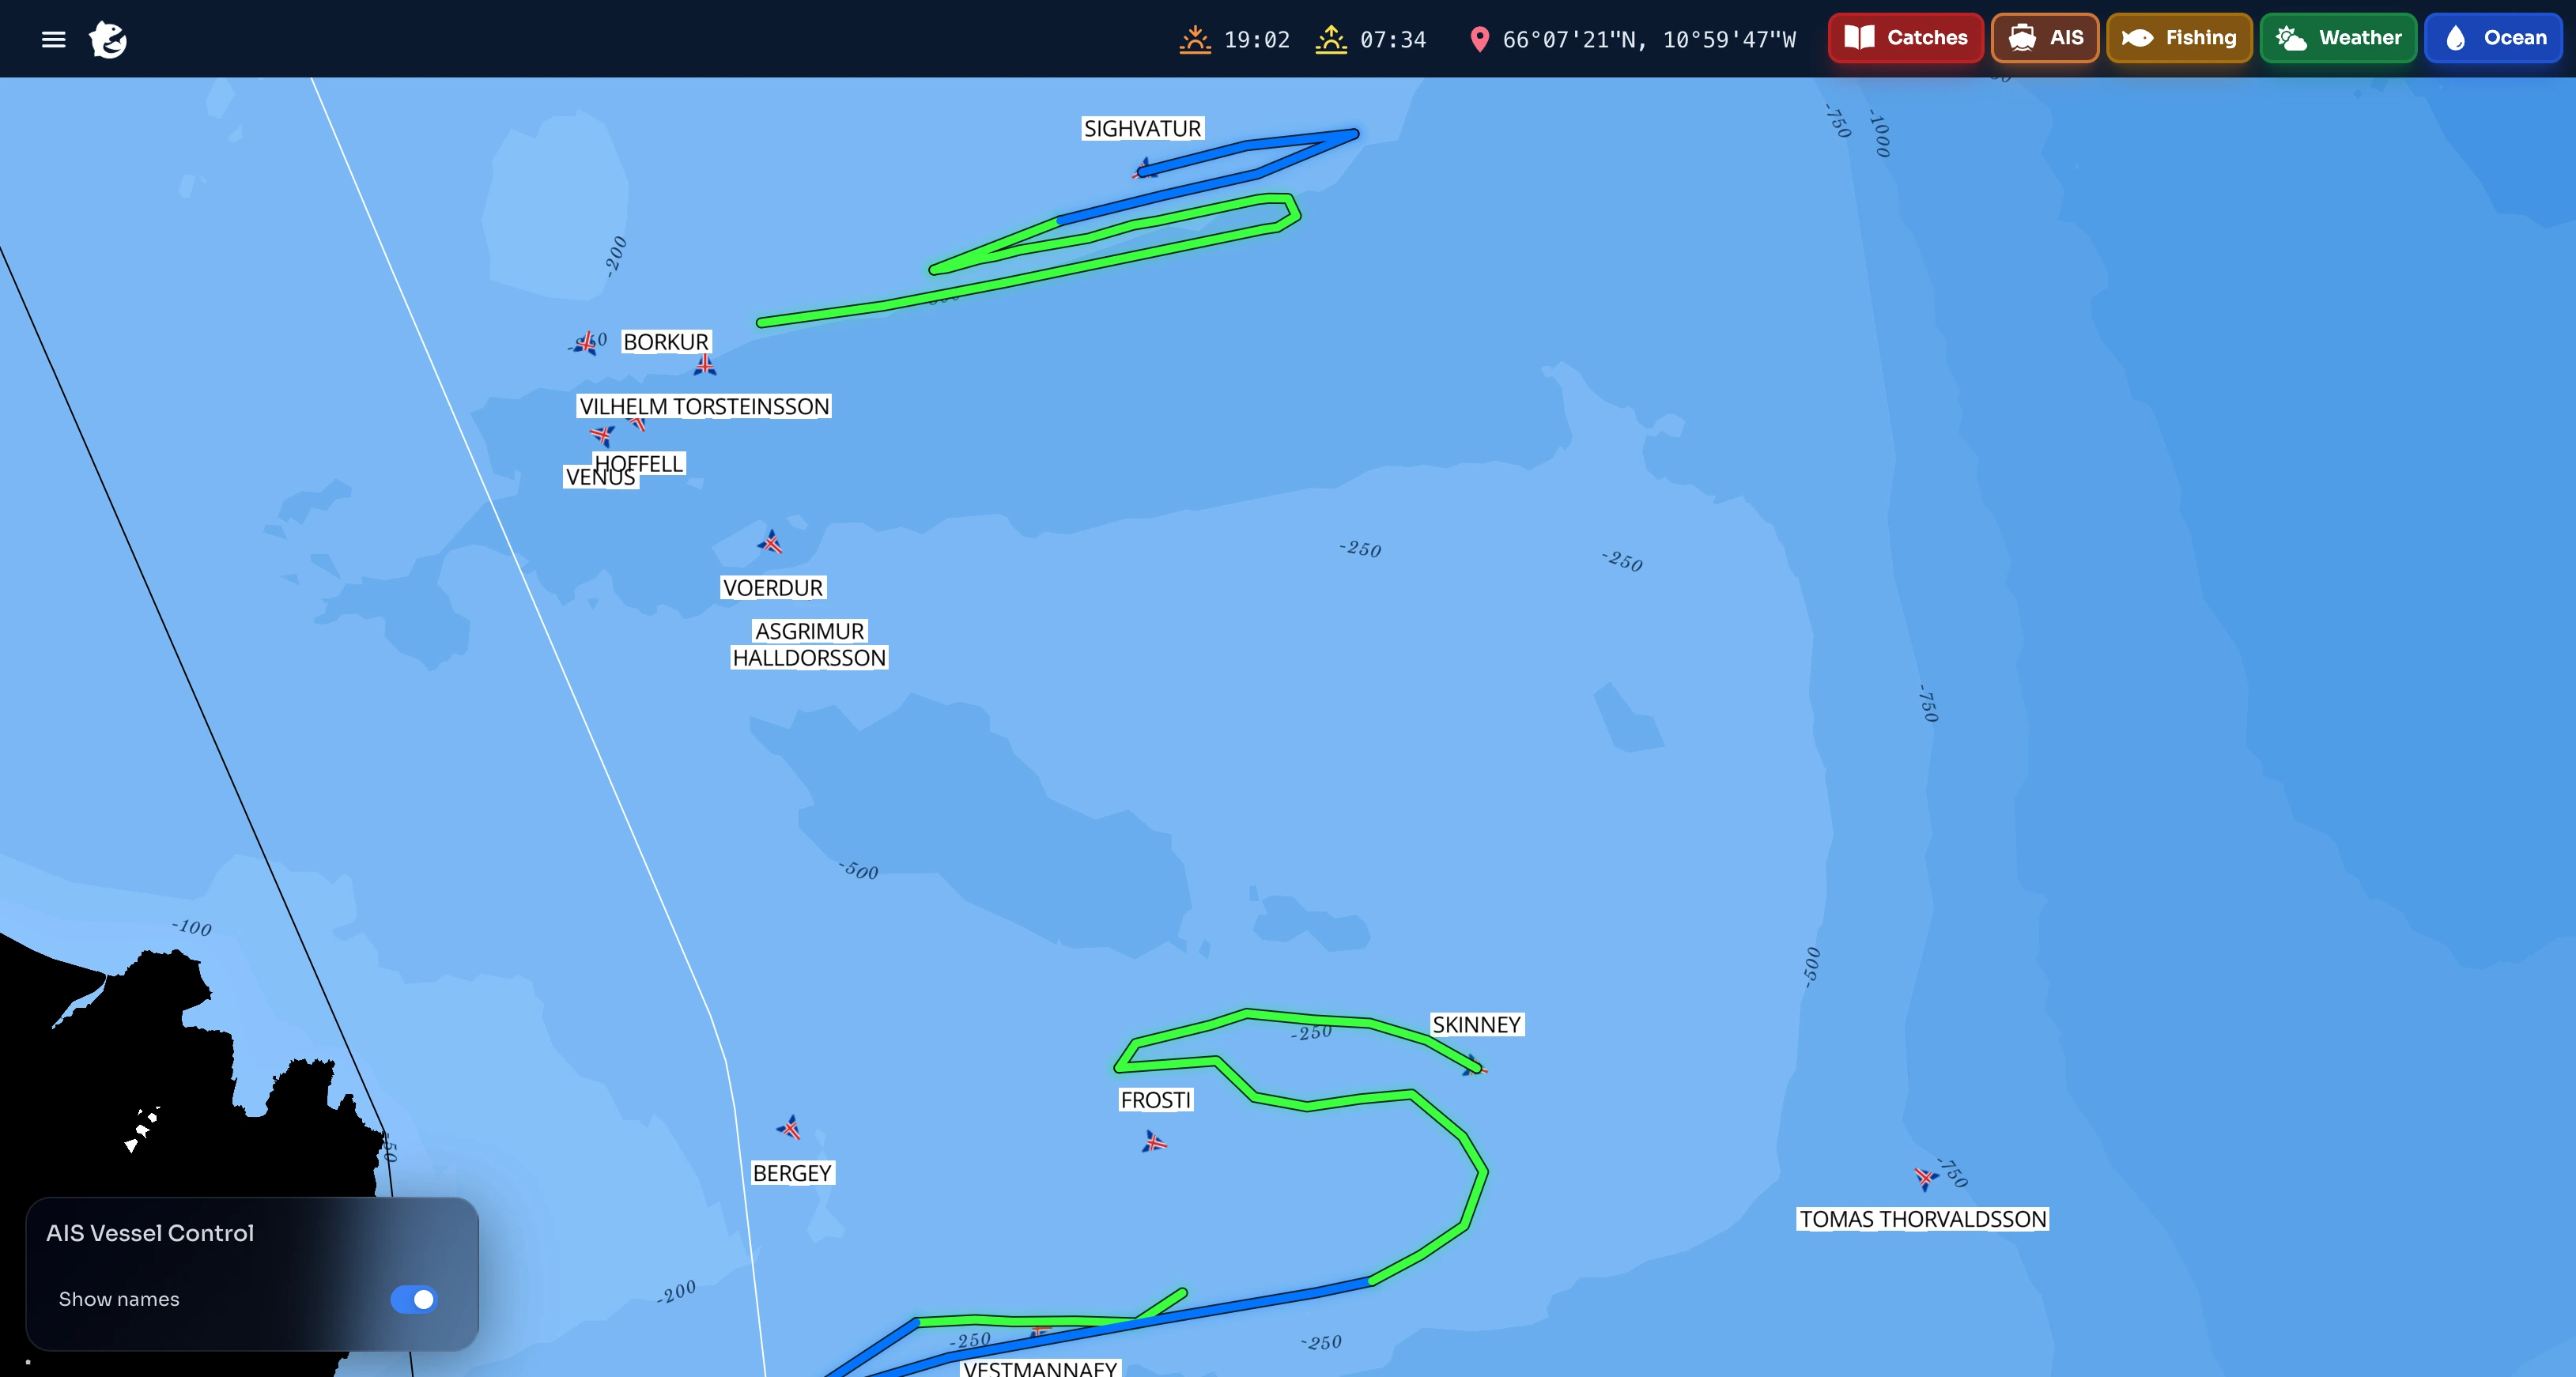Click the coordinates readout text
Image resolution: width=2576 pixels, height=1377 pixels.
coord(1649,39)
